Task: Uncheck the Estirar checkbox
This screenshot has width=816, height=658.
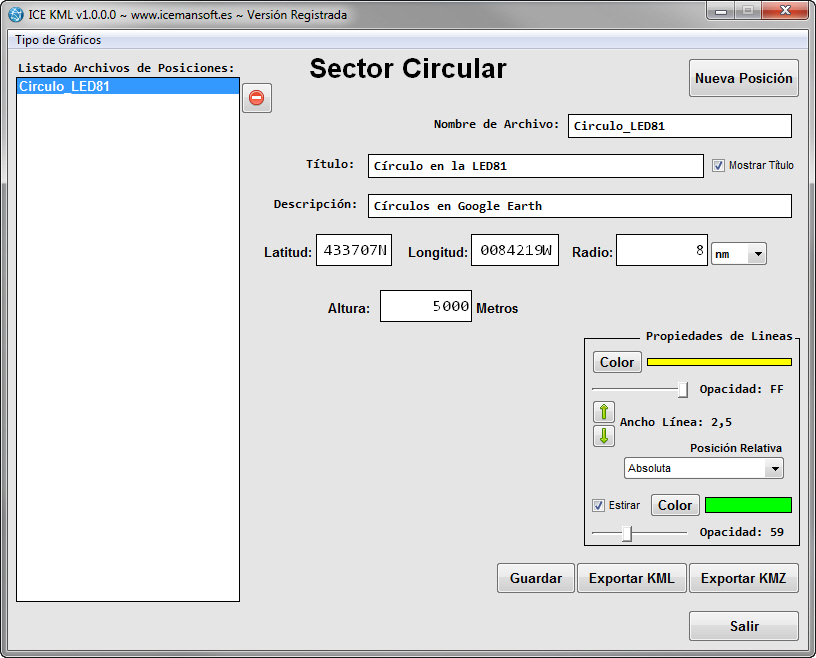Action: tap(598, 505)
